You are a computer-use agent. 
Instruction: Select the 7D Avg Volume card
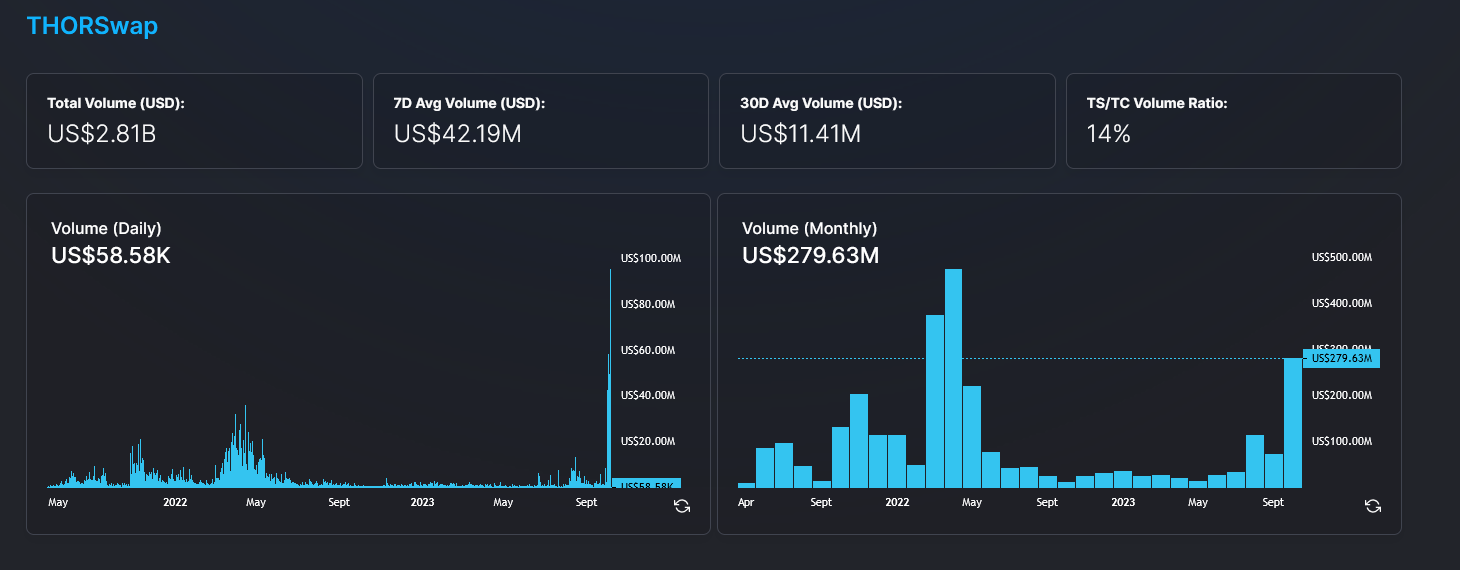click(540, 120)
